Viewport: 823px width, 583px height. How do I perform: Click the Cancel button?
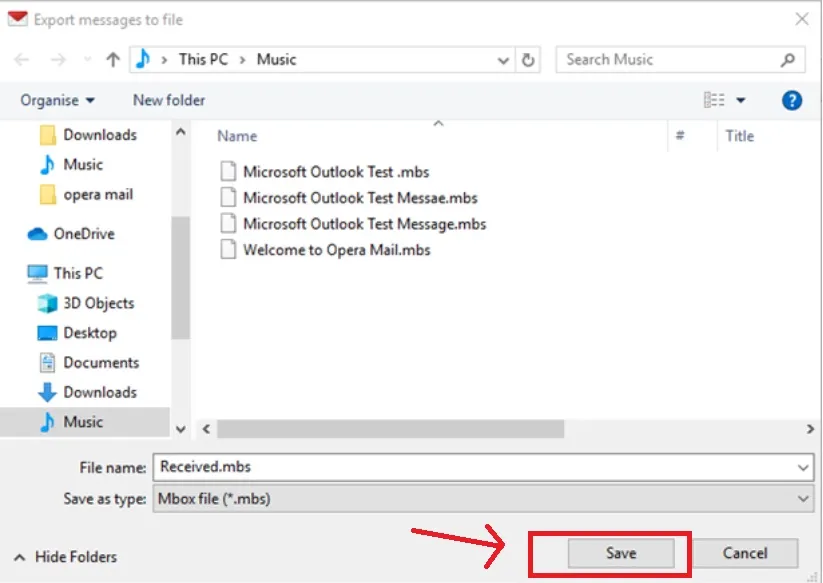745,553
